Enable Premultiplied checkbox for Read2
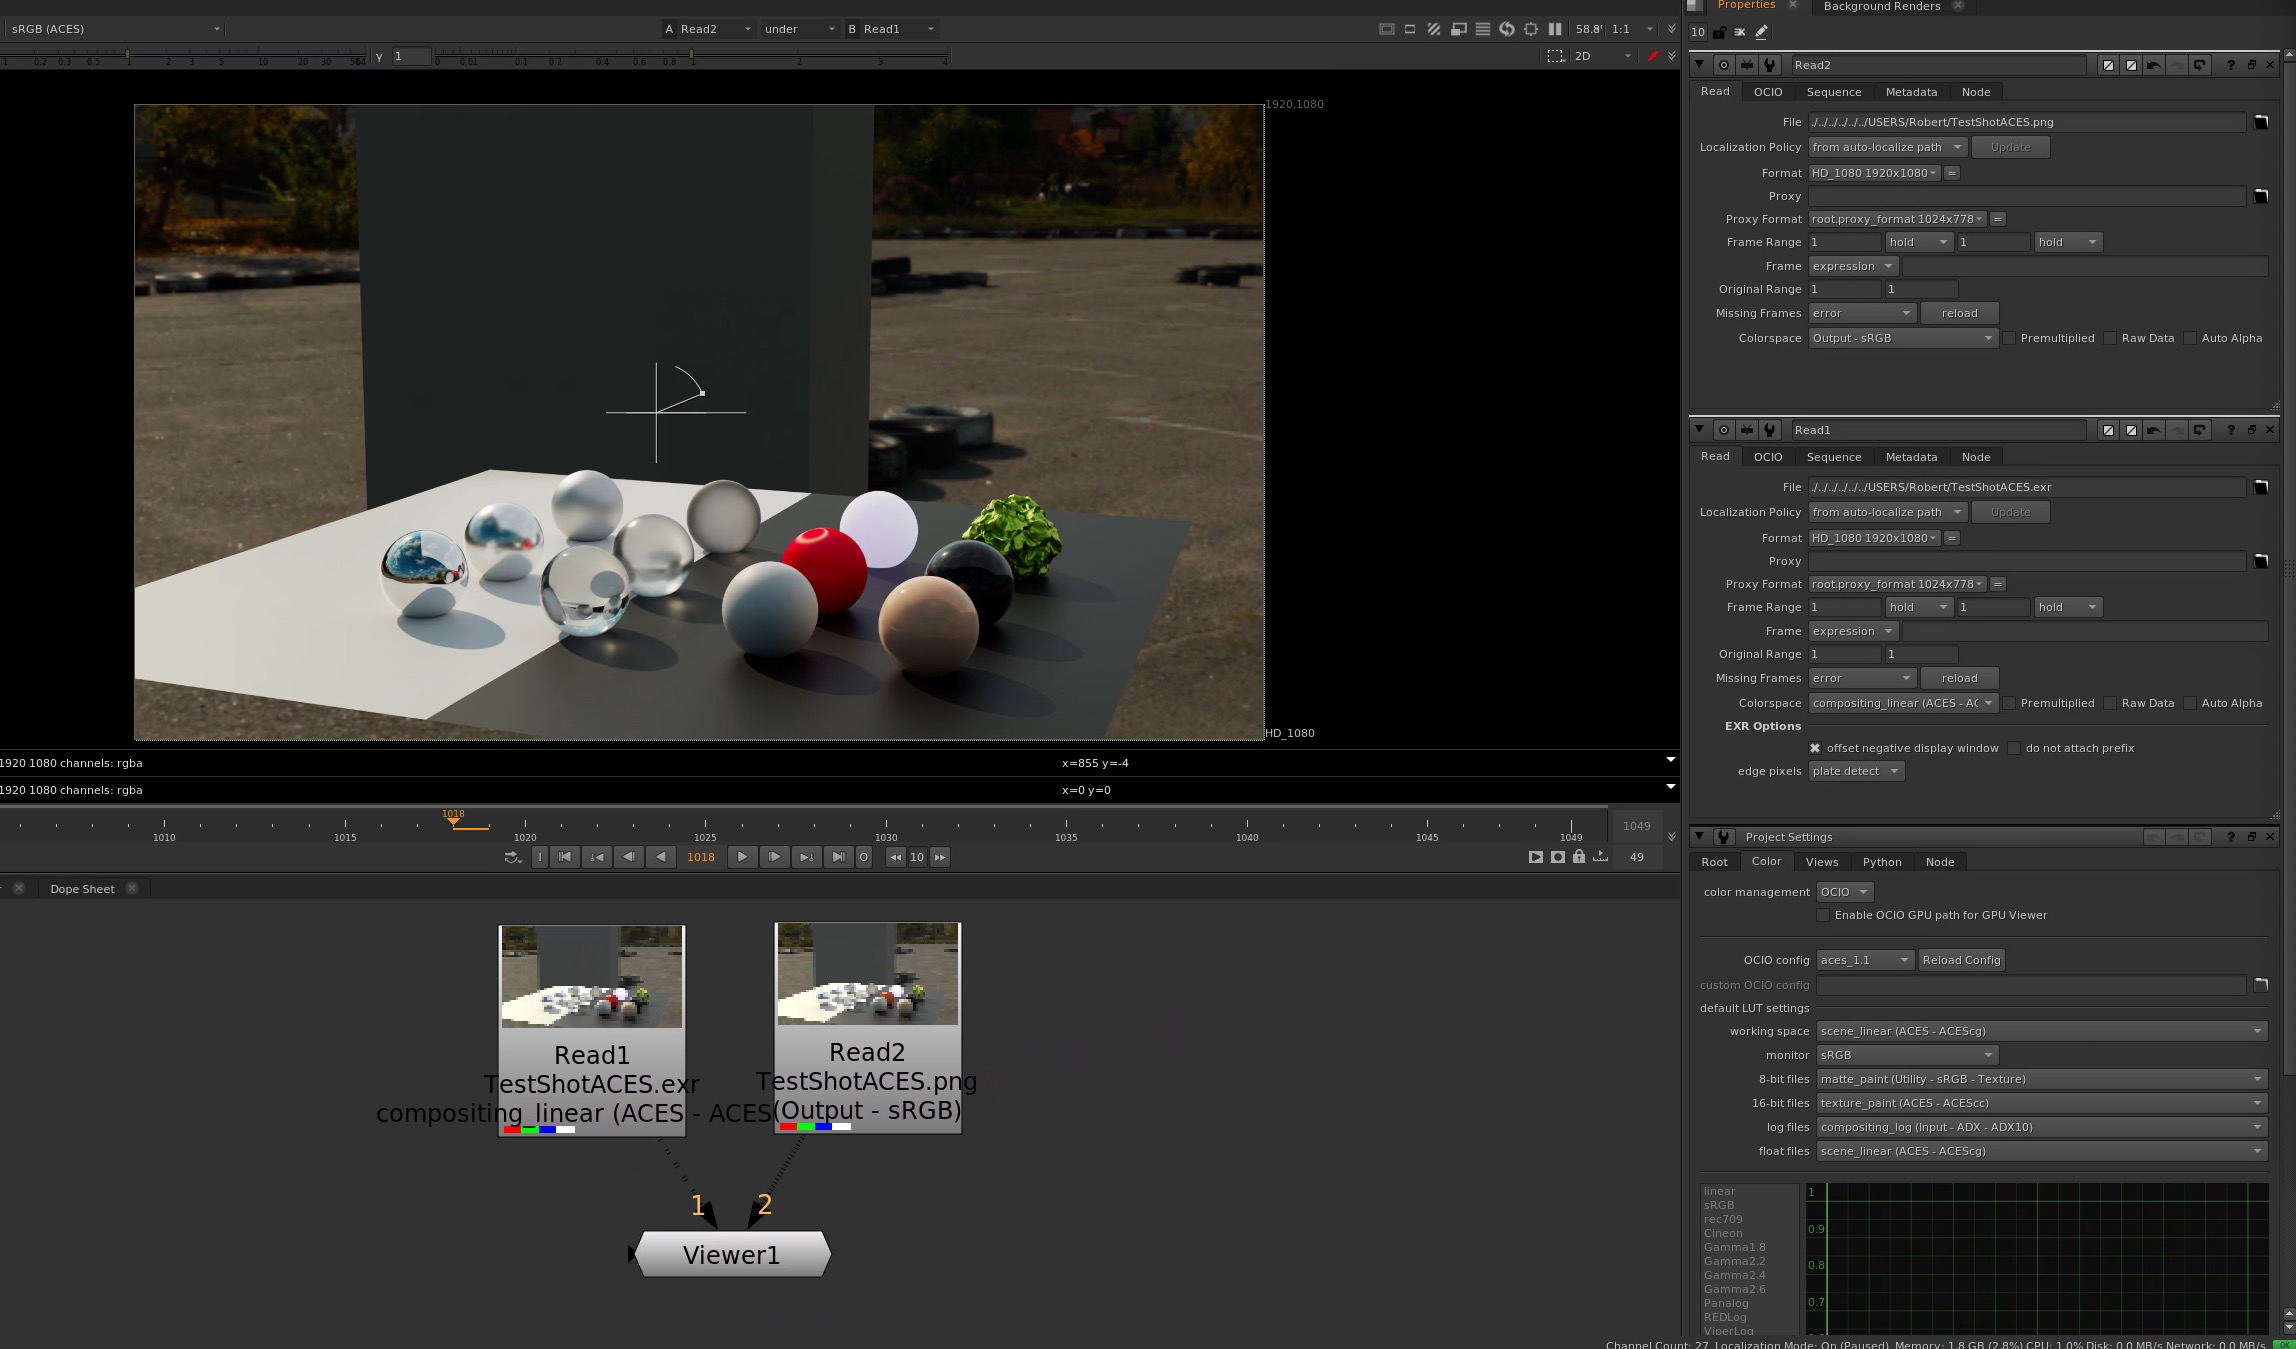The image size is (2296, 1349). [2009, 338]
